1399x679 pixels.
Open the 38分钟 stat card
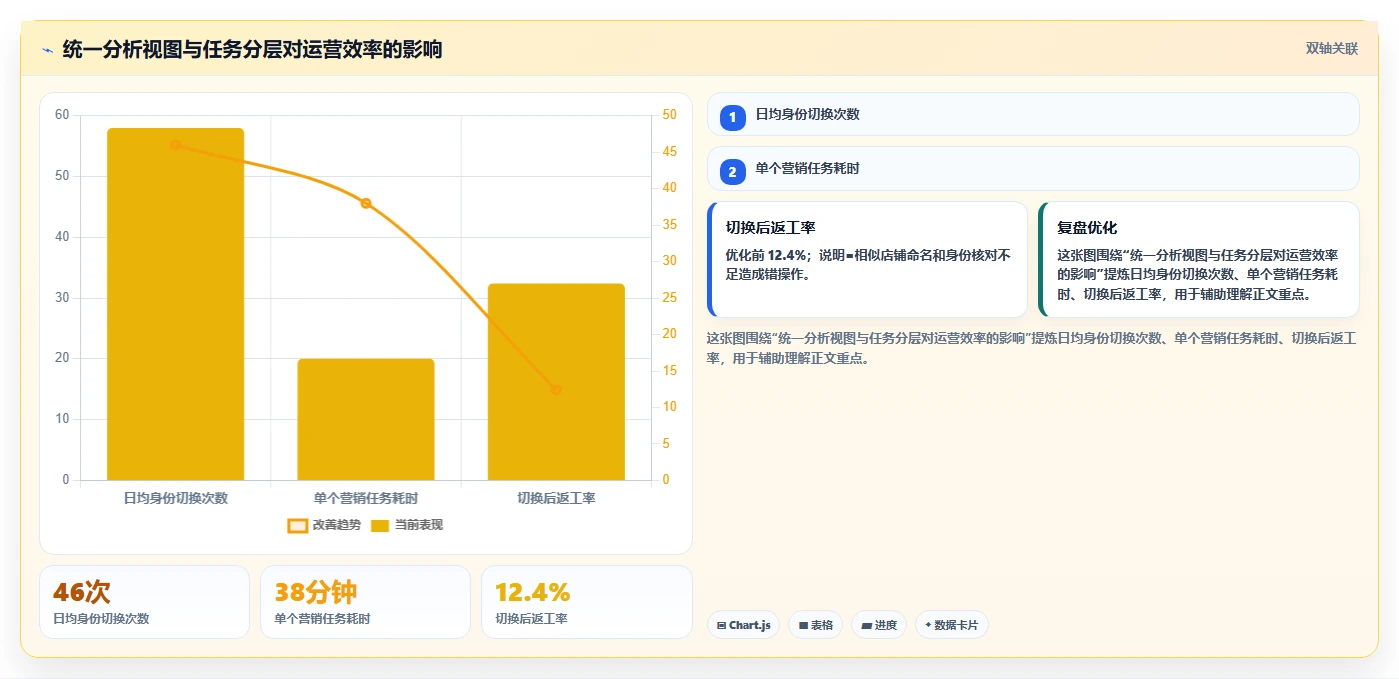point(366,602)
